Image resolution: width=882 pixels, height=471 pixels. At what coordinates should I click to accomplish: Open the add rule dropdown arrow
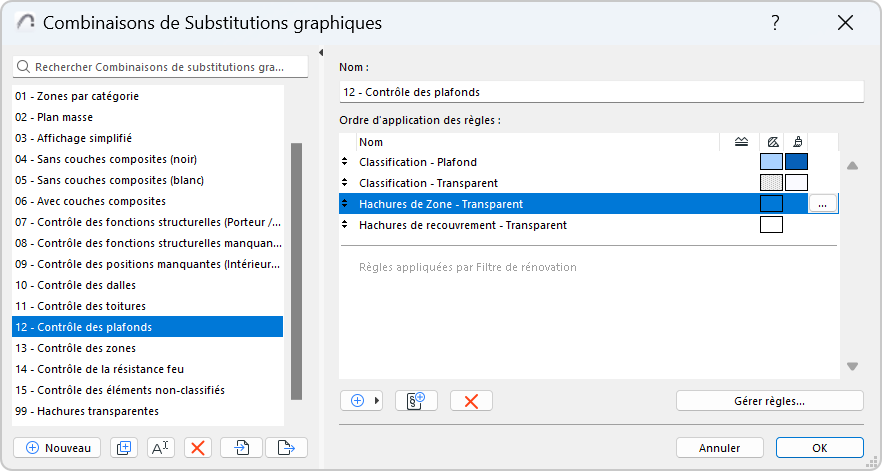click(377, 401)
